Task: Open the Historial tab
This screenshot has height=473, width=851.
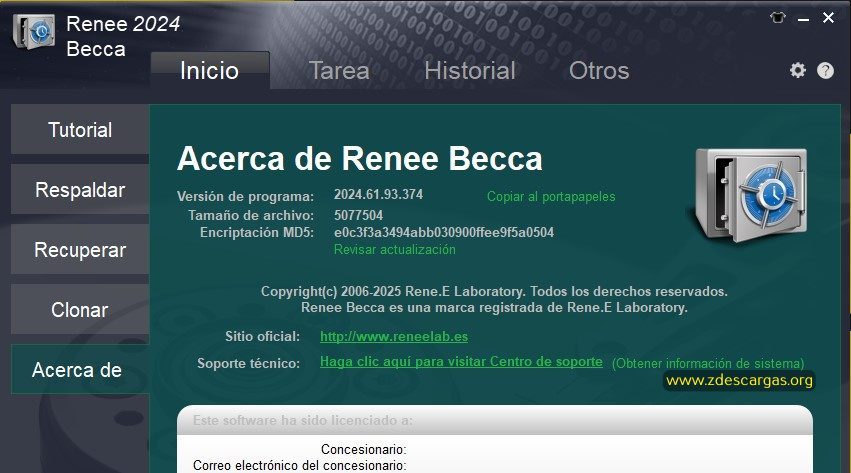Action: [x=470, y=71]
